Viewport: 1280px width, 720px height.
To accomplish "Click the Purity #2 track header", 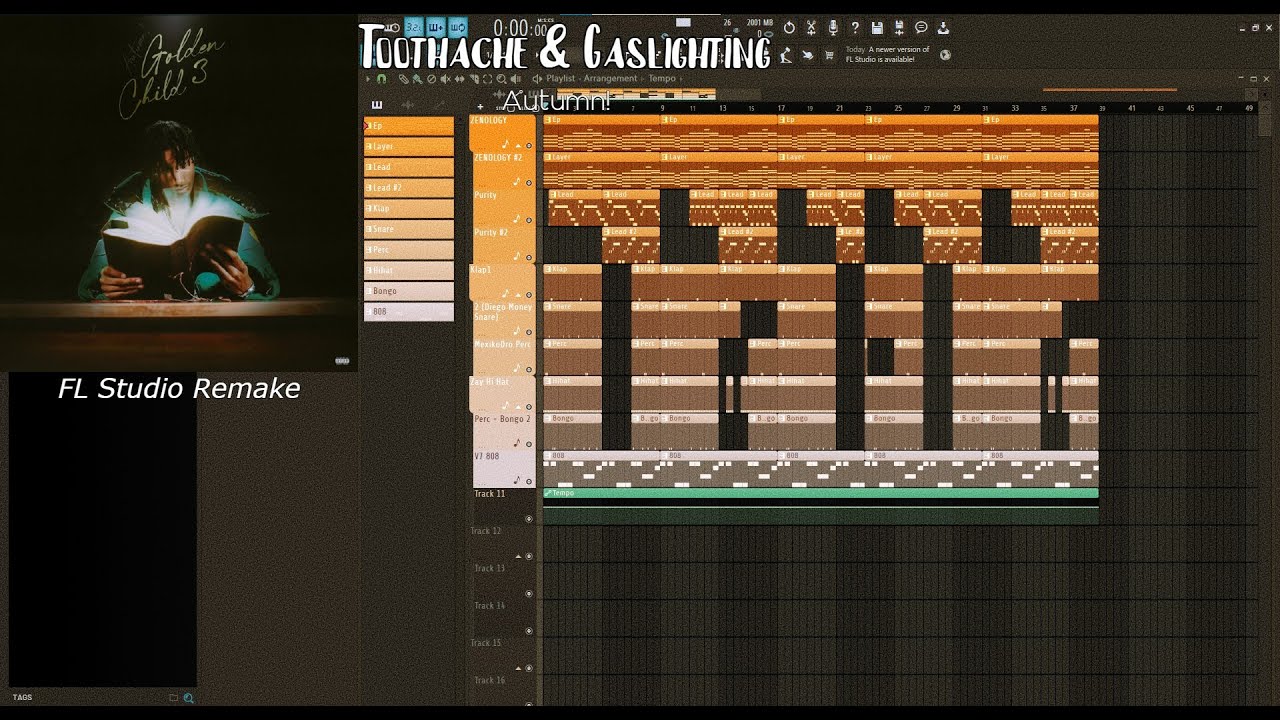I will click(503, 245).
